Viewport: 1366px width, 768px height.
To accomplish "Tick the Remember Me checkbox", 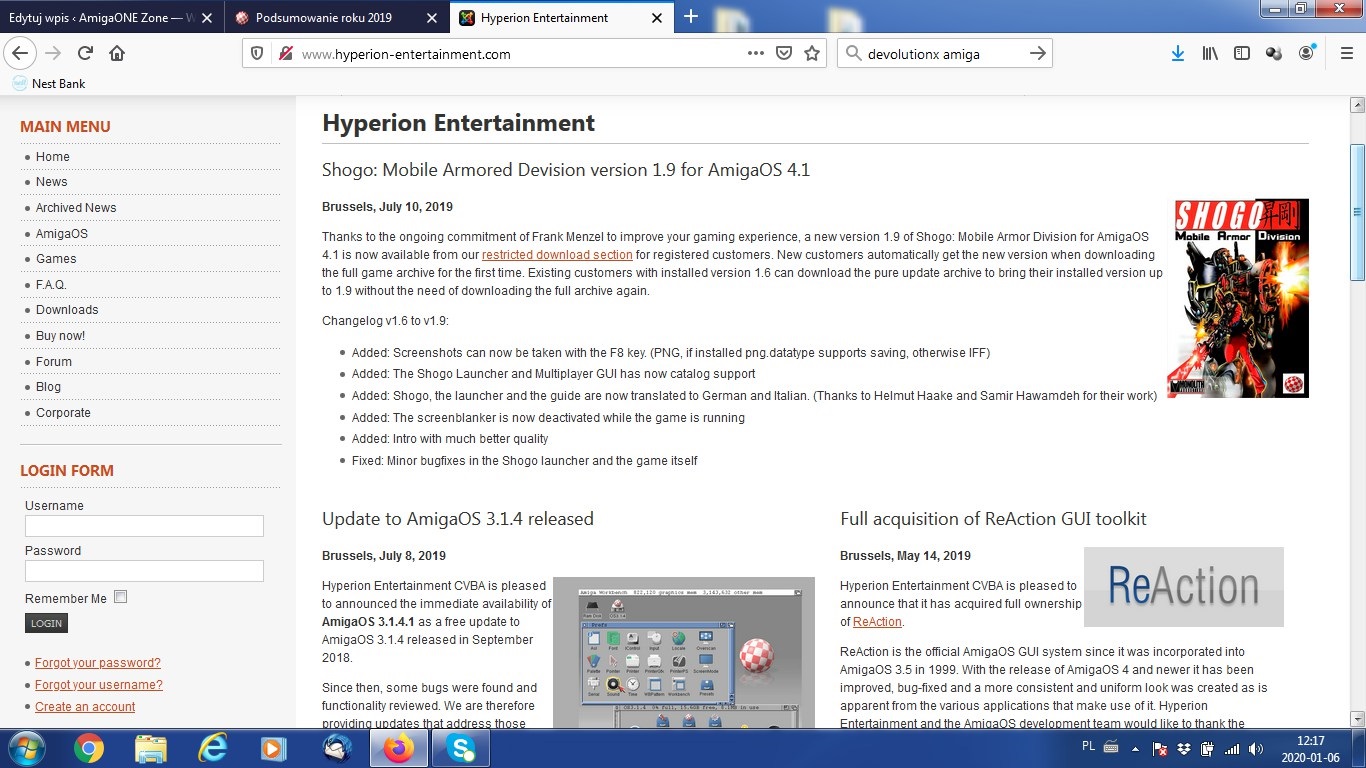I will [x=120, y=597].
